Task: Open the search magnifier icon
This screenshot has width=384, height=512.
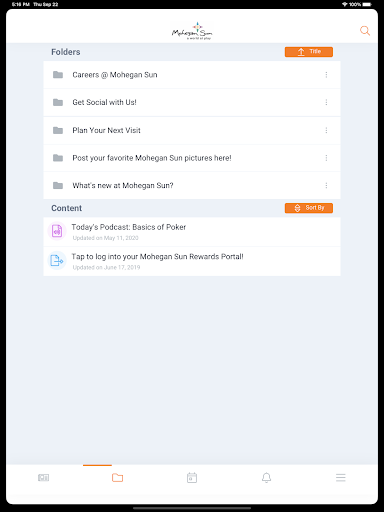Action: [365, 31]
